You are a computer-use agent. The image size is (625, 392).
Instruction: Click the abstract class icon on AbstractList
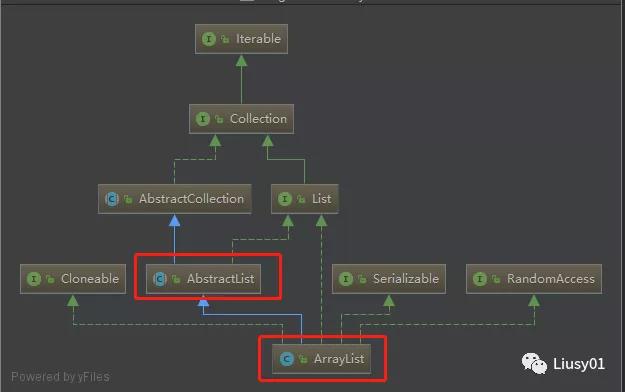point(160,279)
